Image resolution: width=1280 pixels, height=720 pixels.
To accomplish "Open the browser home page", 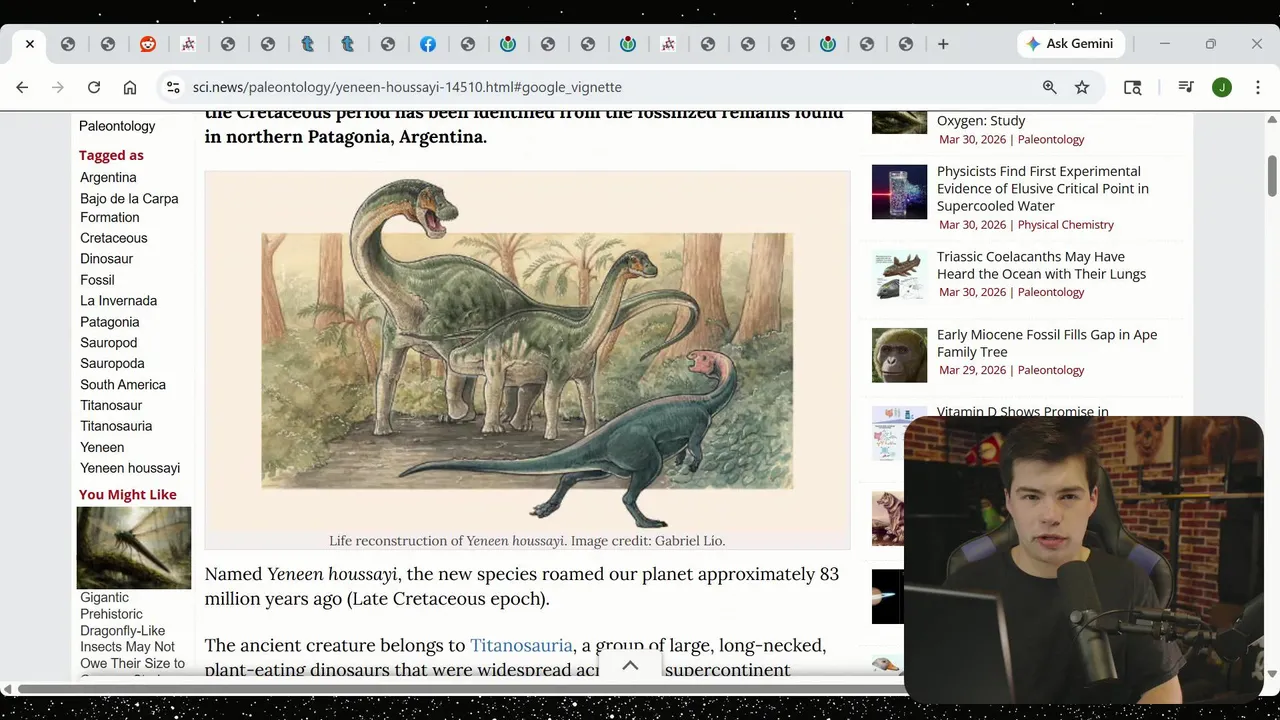I will click(x=130, y=88).
